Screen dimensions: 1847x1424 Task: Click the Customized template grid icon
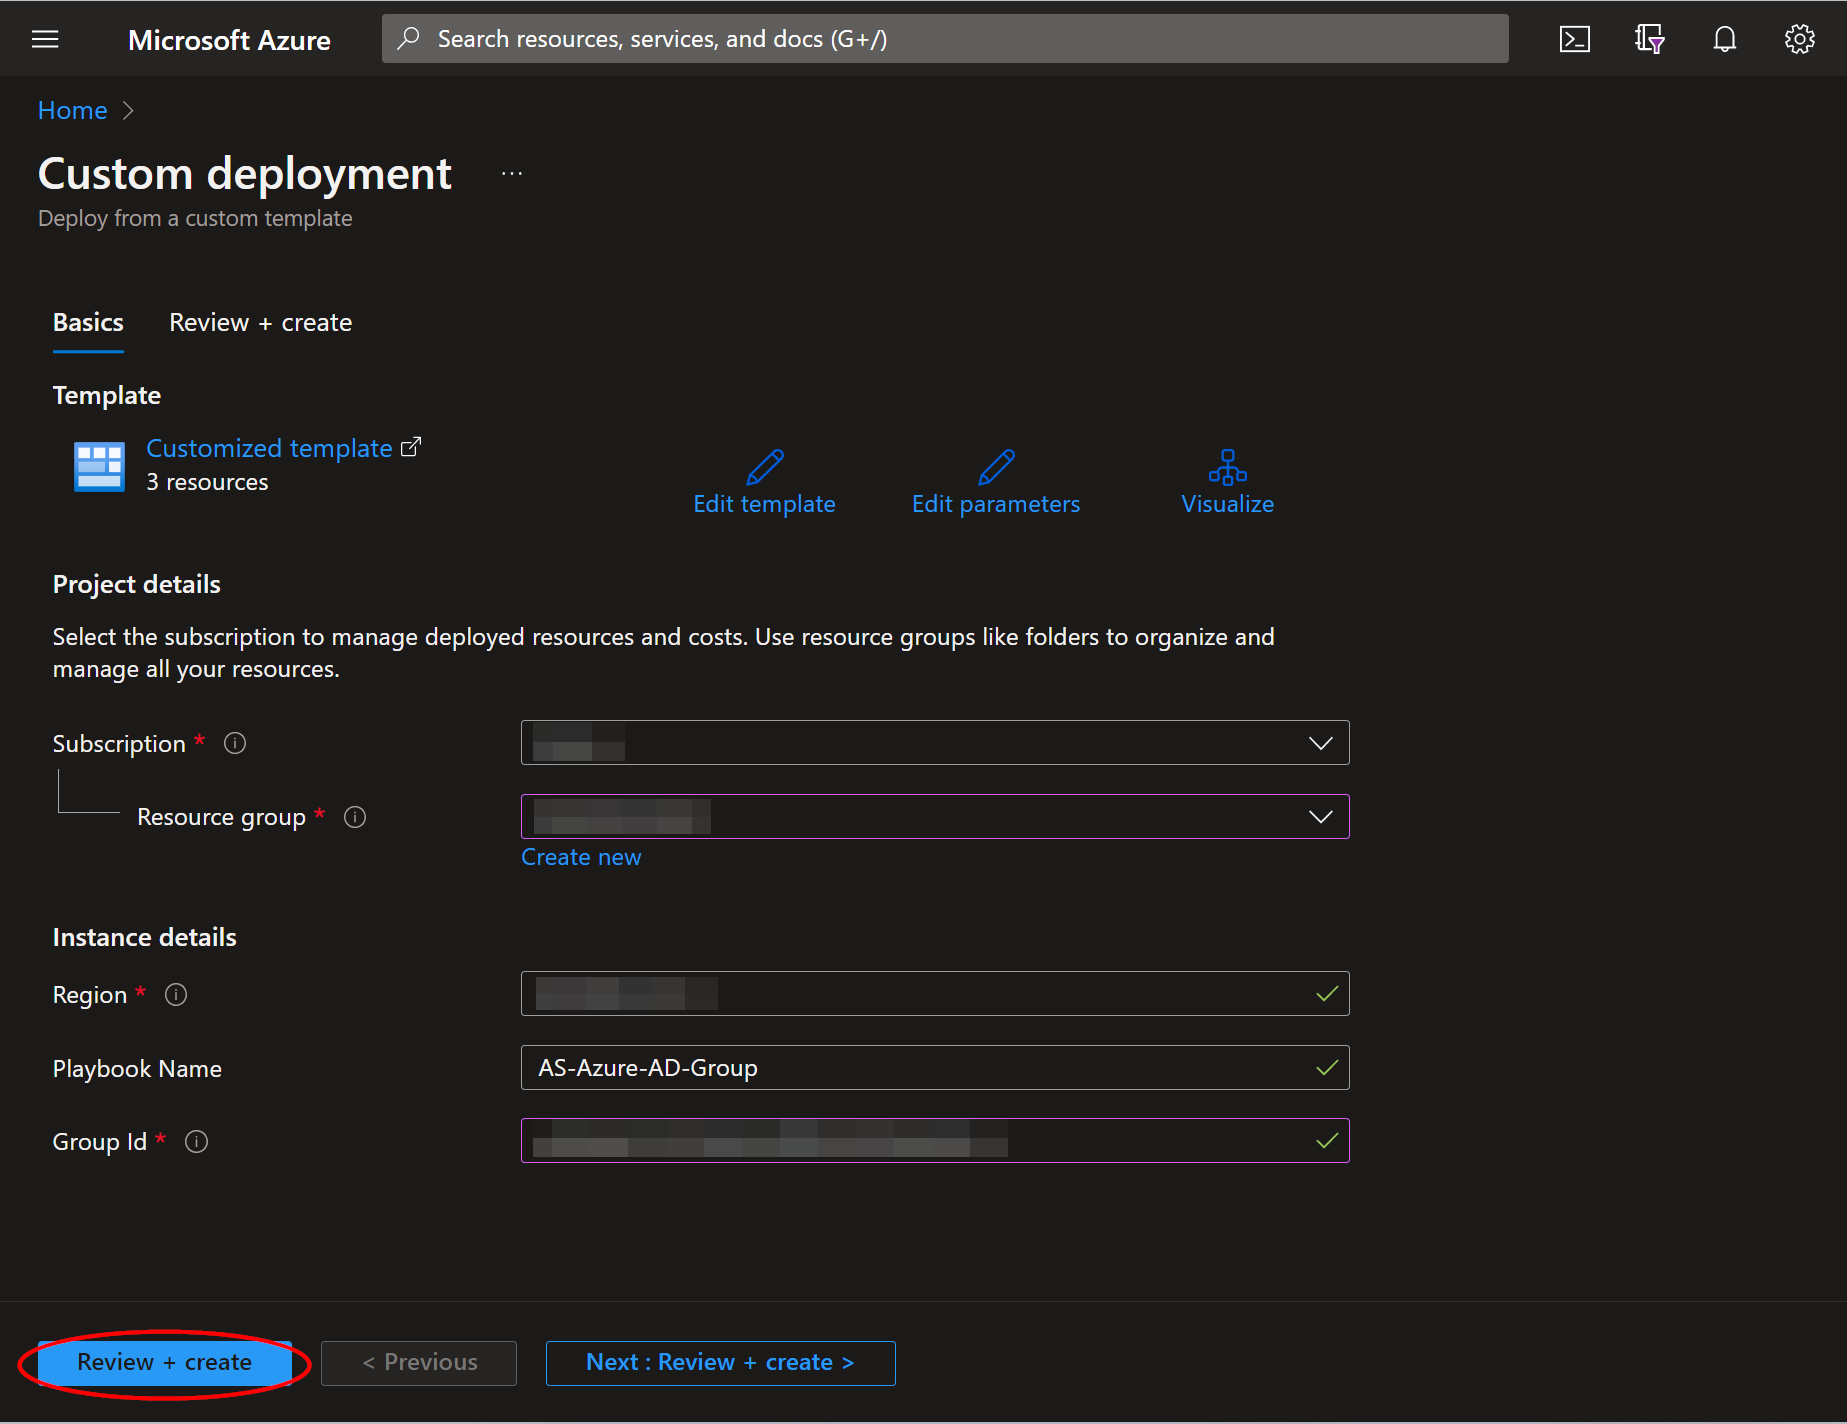(x=99, y=466)
